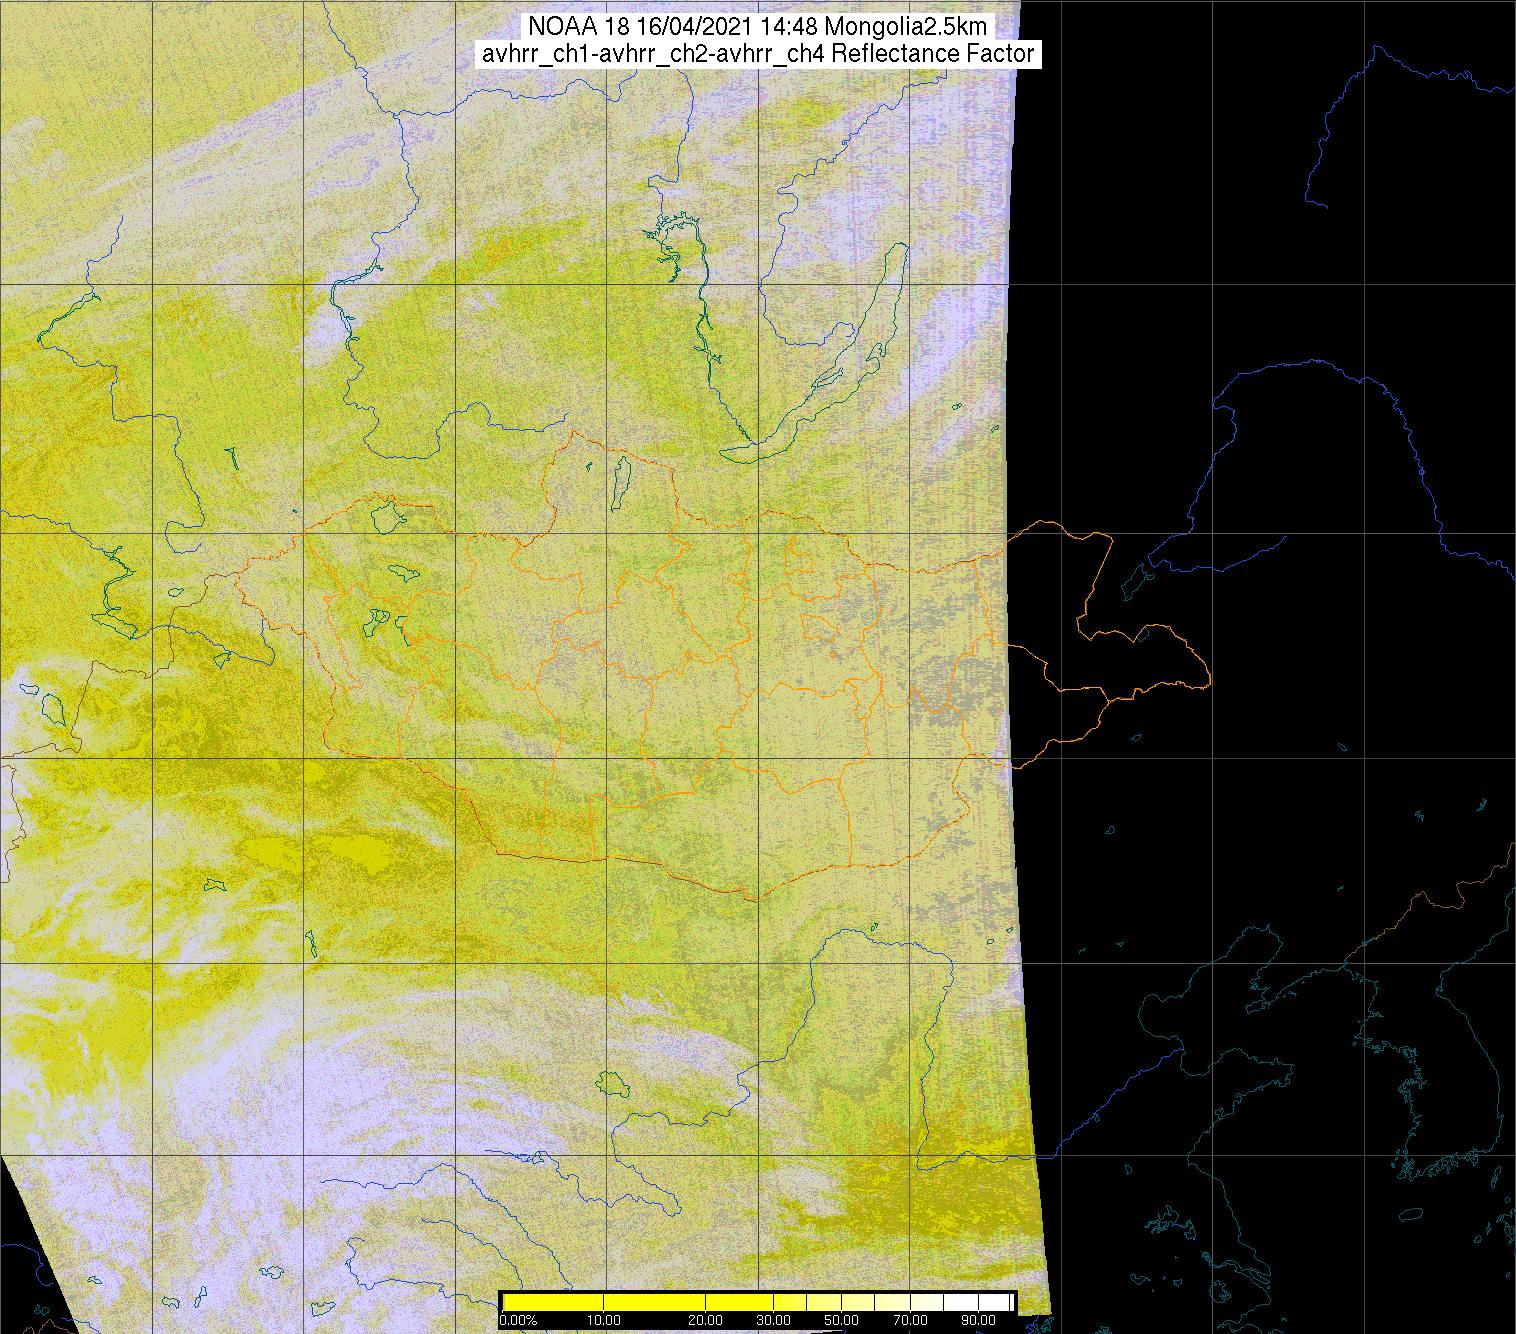The image size is (1516, 1334).
Task: Click the title "NOAA 18 16/04/2021 14:48 Mongolia2.5km"
Action: [x=757, y=26]
